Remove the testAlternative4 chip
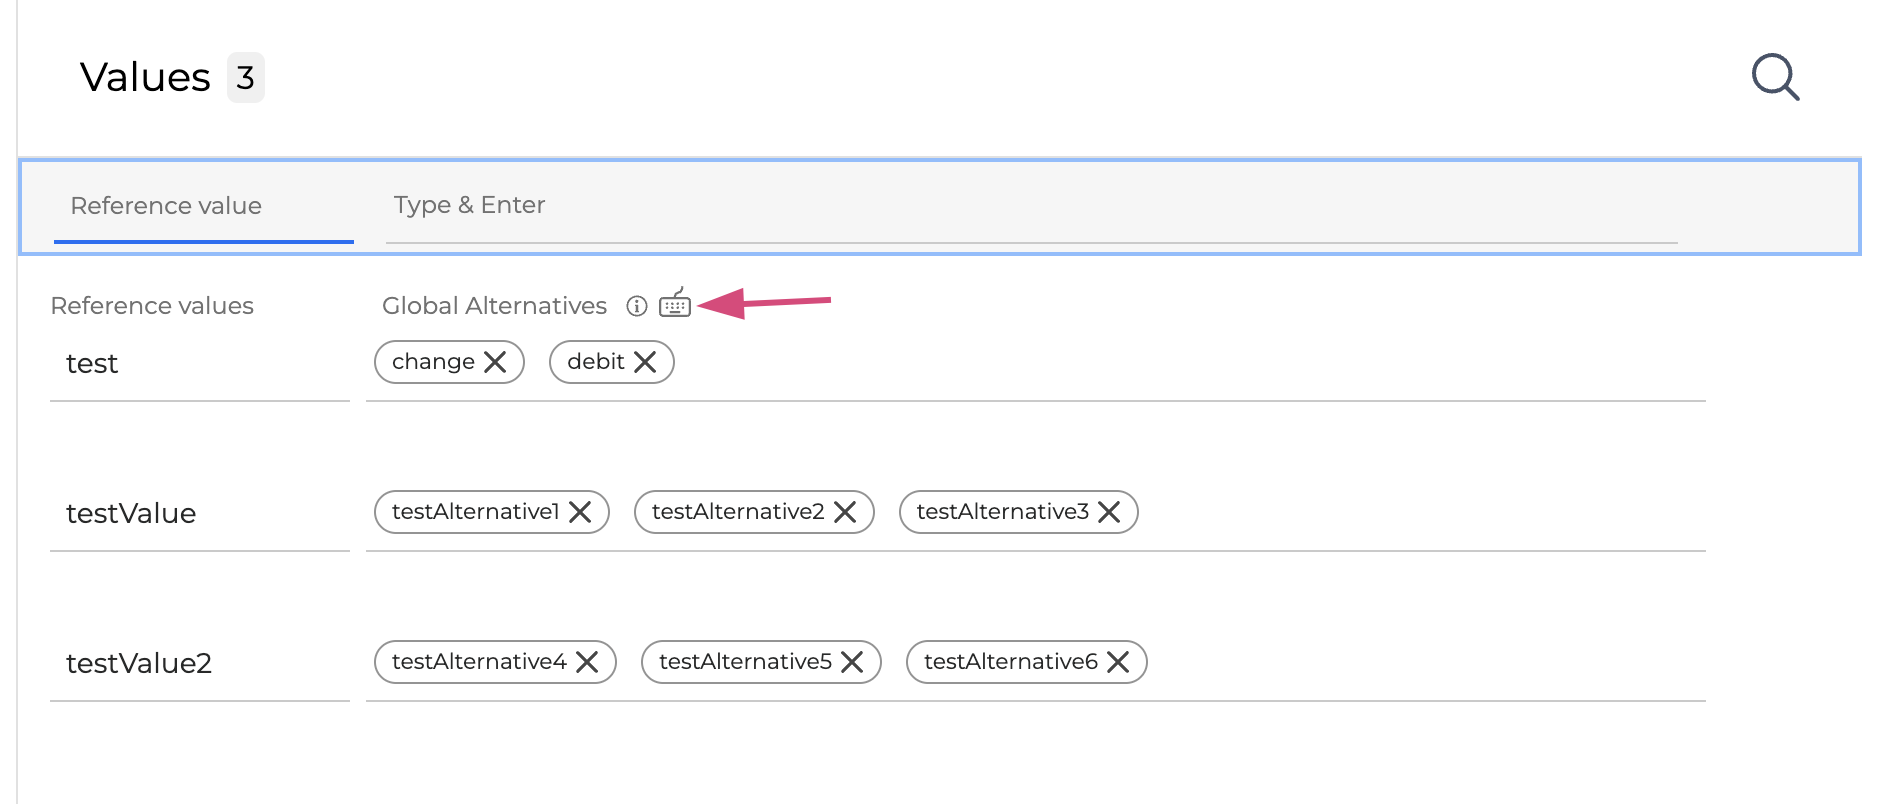1878x804 pixels. pos(587,662)
